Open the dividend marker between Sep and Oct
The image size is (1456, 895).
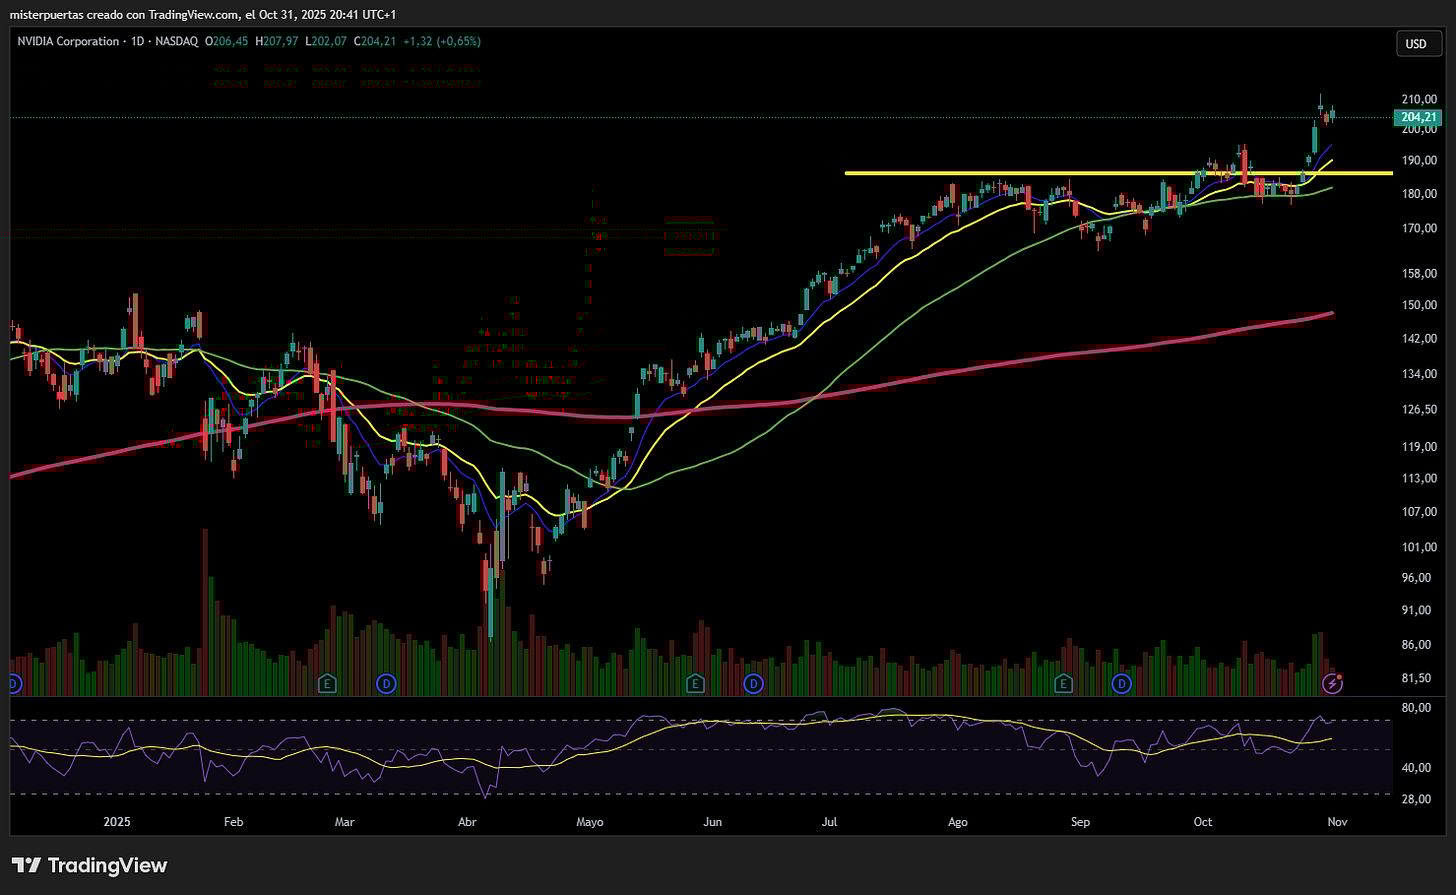(x=1122, y=683)
